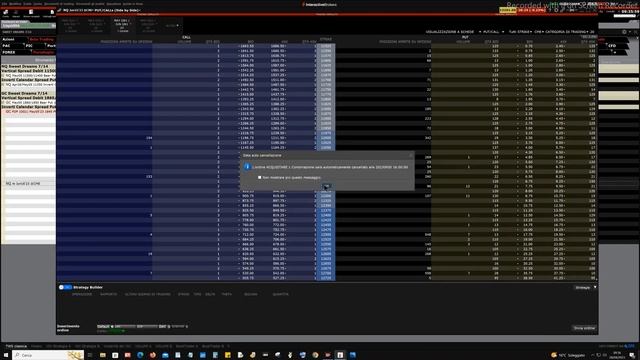Viewport: 640px width, 360px height.
Task: Expand the 'Tutti strike' dropdown
Action: 520,32
